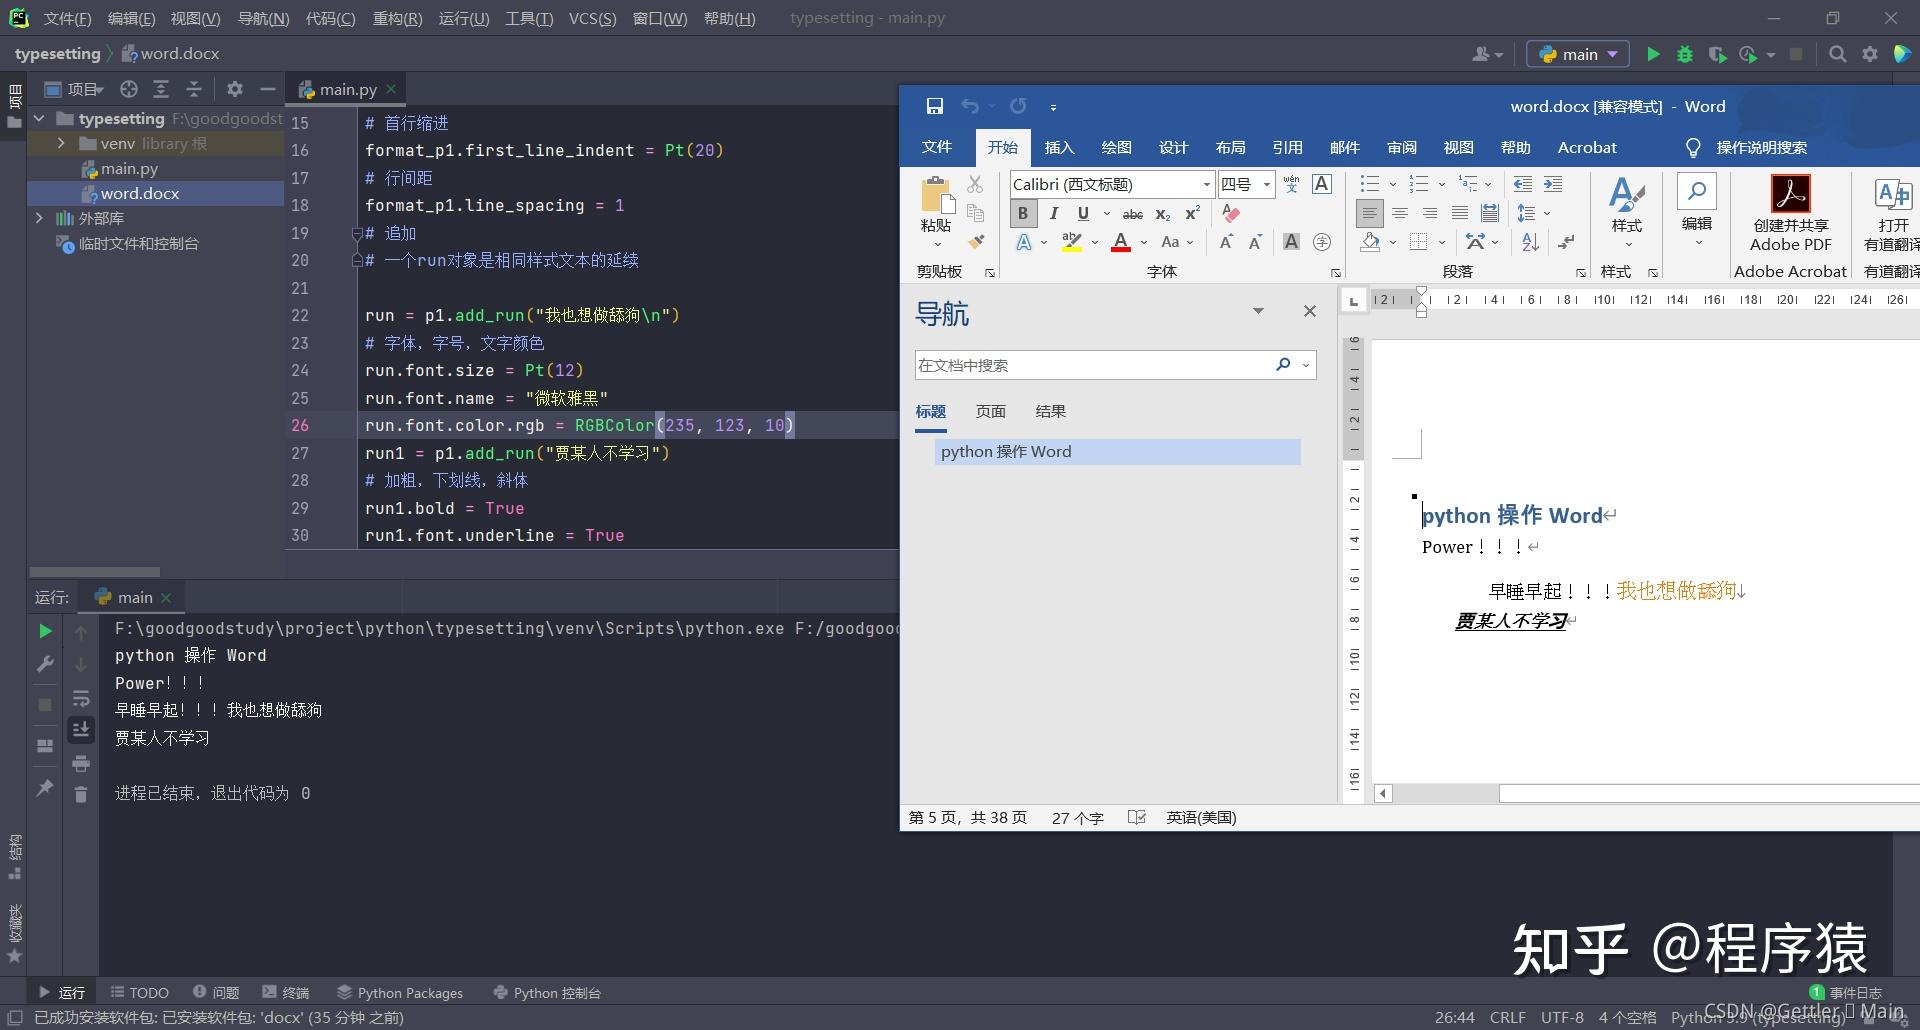The height and width of the screenshot is (1030, 1920).
Task: Pick font color with the red A swatch
Action: pos(1122,242)
